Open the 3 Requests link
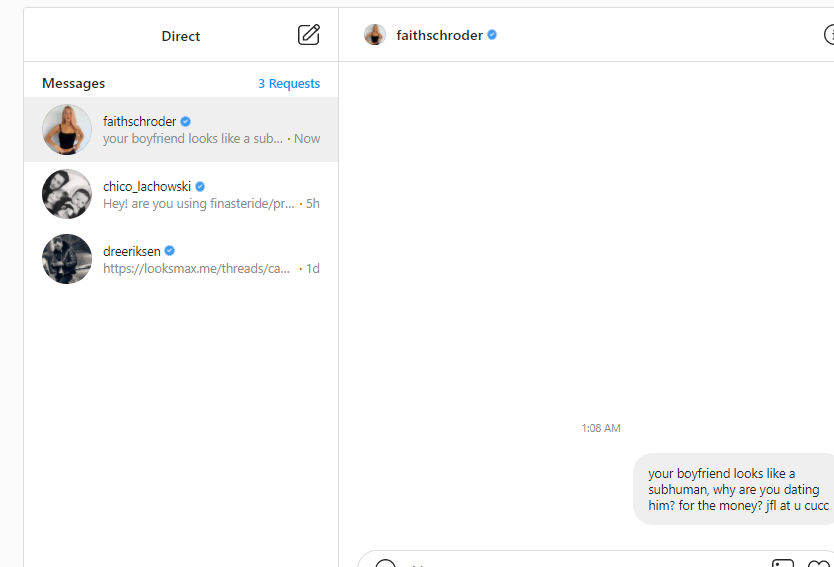 coord(289,84)
